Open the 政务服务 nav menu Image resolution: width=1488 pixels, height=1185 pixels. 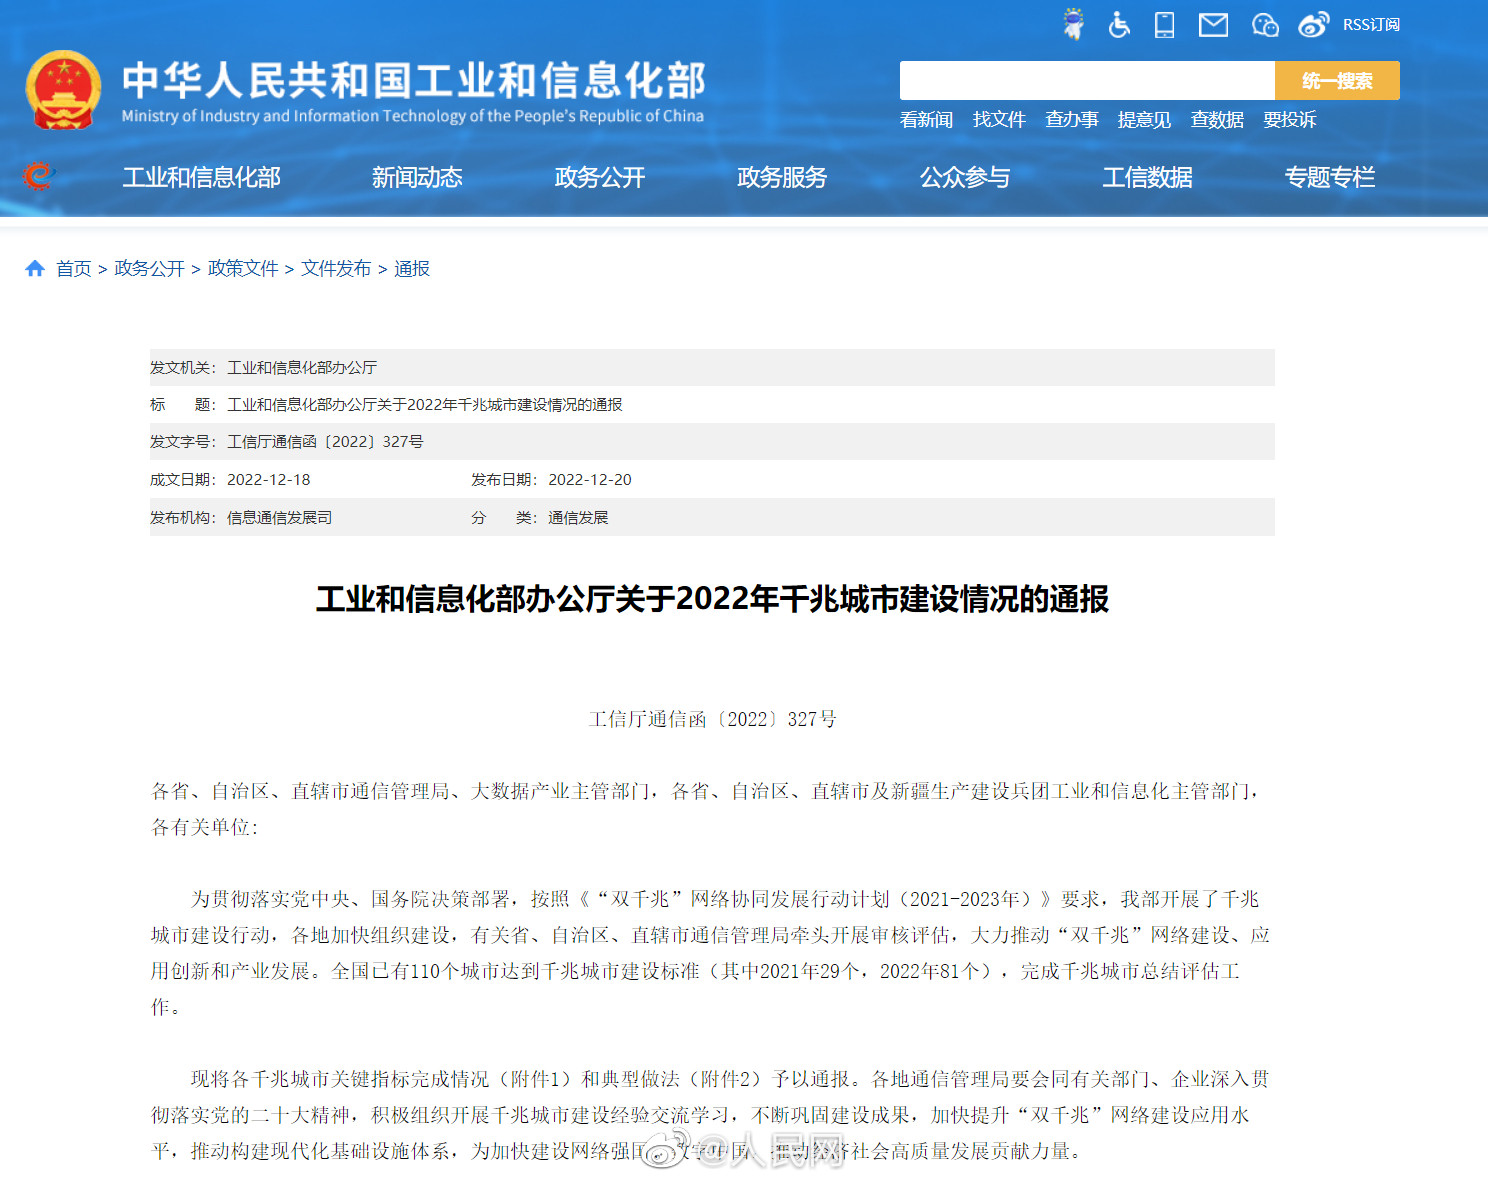pyautogui.click(x=782, y=177)
